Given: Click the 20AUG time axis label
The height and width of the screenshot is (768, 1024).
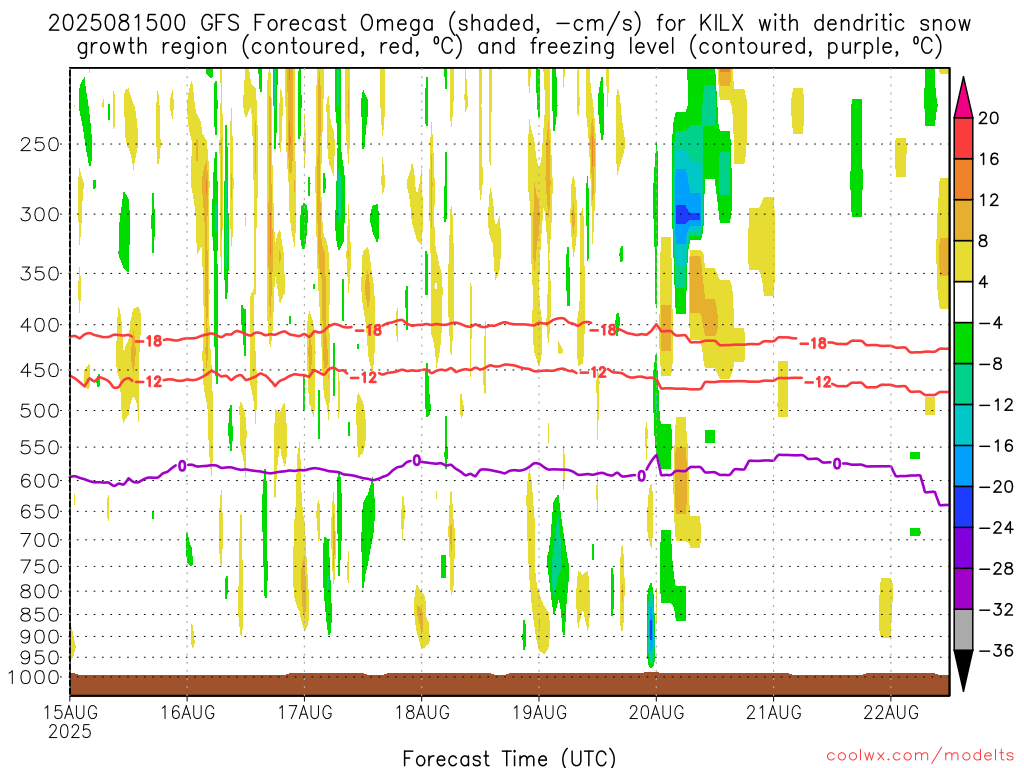Looking at the screenshot, I should [x=656, y=712].
